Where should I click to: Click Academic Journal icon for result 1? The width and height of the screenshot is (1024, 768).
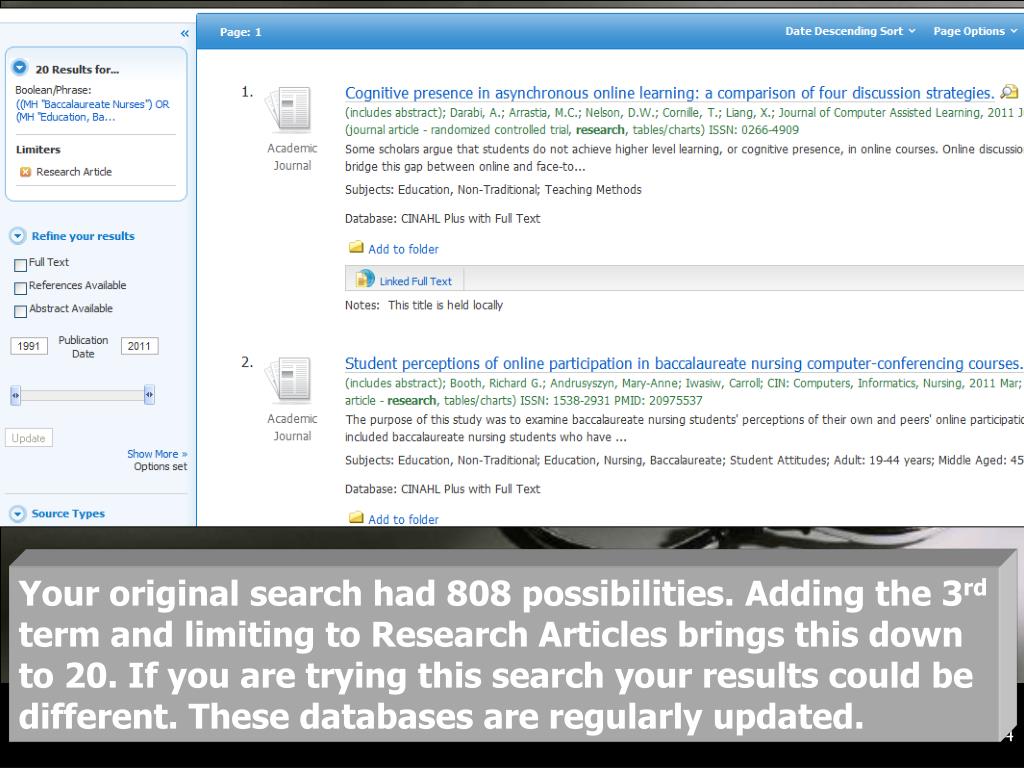[x=288, y=109]
